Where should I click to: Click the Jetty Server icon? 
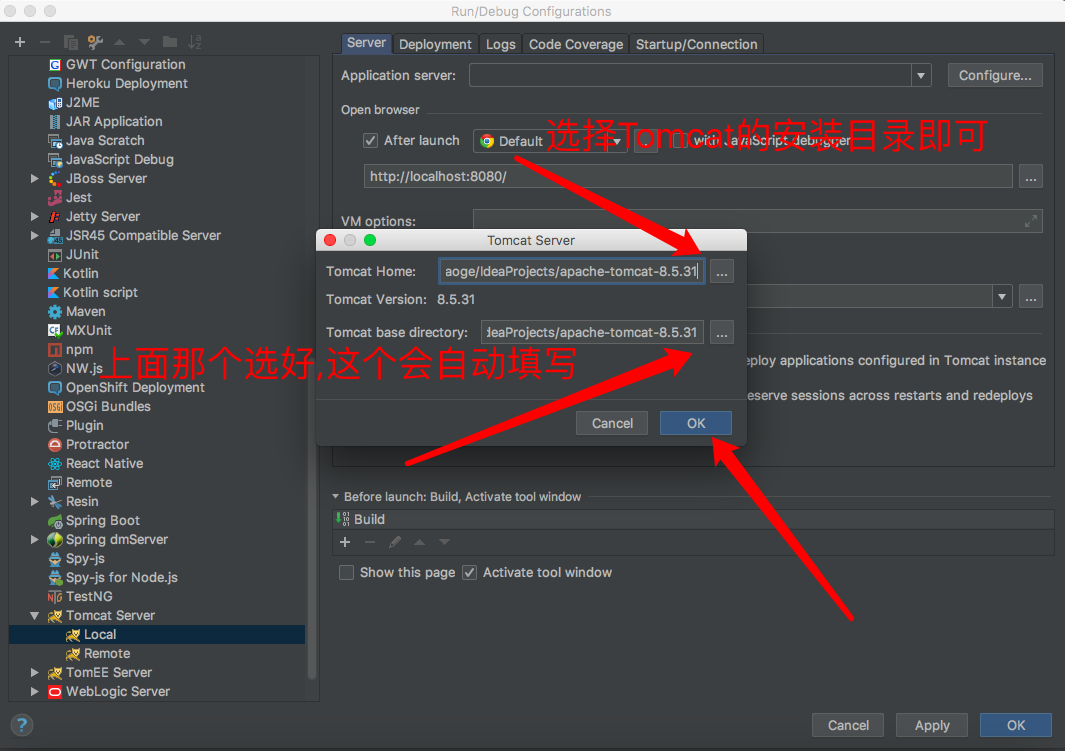tap(55, 217)
